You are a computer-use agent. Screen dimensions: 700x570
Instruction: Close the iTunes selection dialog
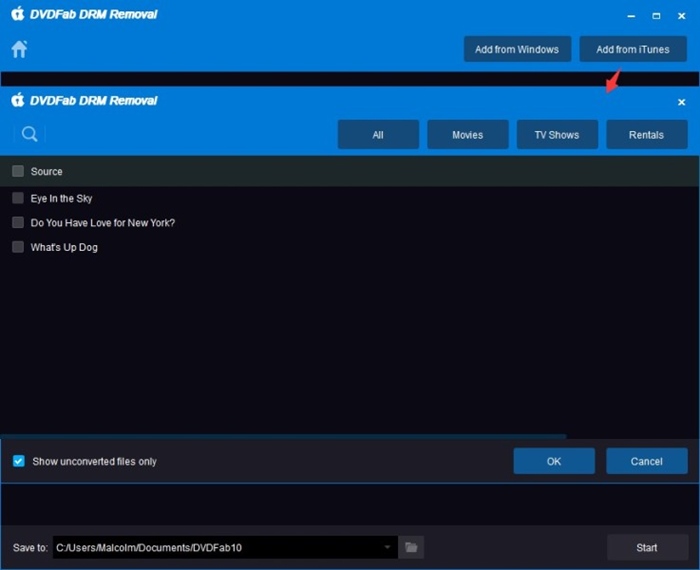681,102
